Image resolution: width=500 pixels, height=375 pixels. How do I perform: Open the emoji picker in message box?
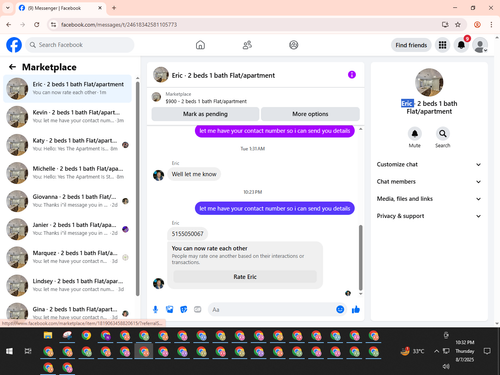340,310
